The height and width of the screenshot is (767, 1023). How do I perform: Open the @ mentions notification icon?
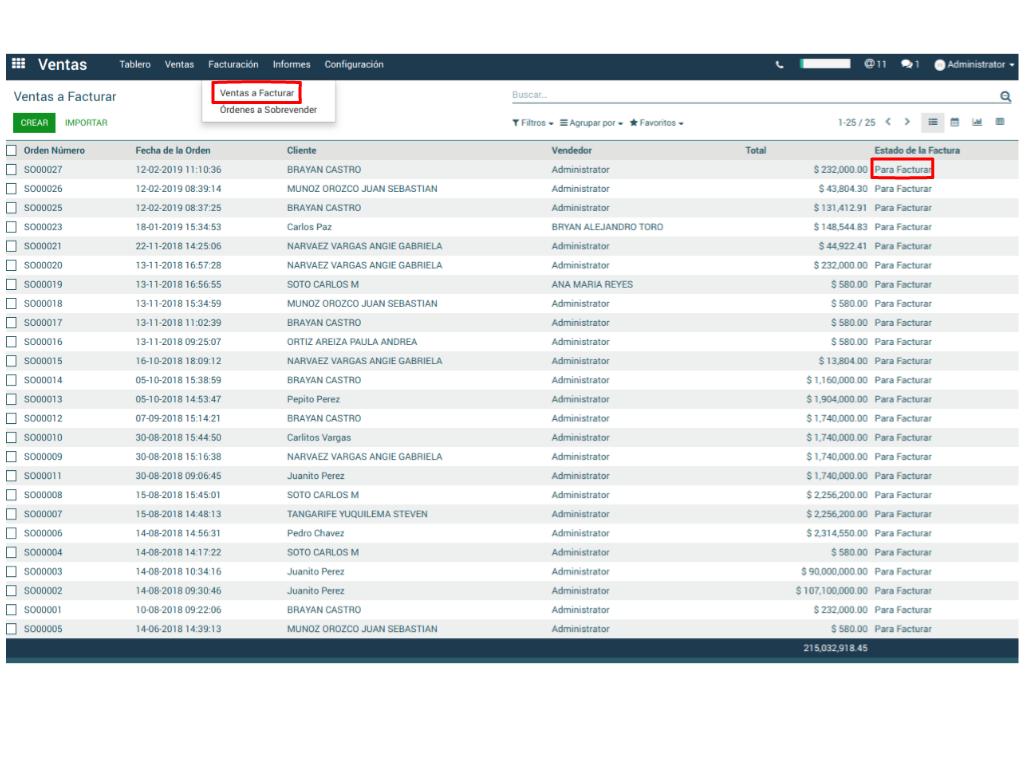875,64
